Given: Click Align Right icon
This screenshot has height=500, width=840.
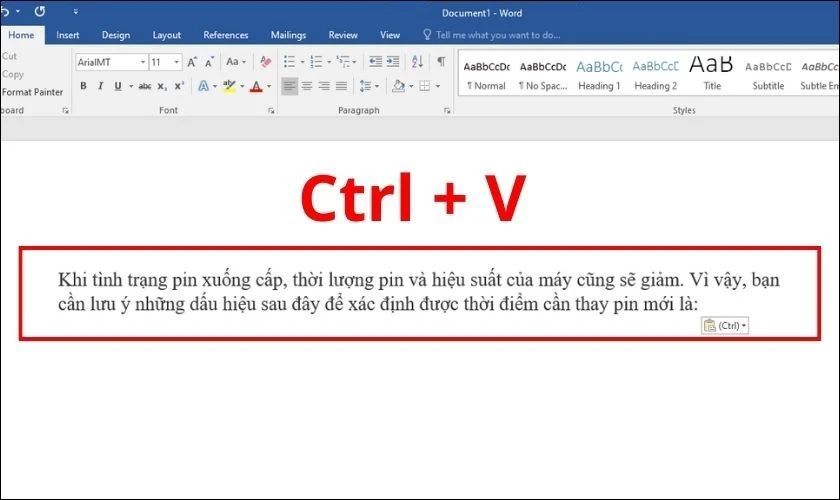Looking at the screenshot, I should pyautogui.click(x=324, y=86).
